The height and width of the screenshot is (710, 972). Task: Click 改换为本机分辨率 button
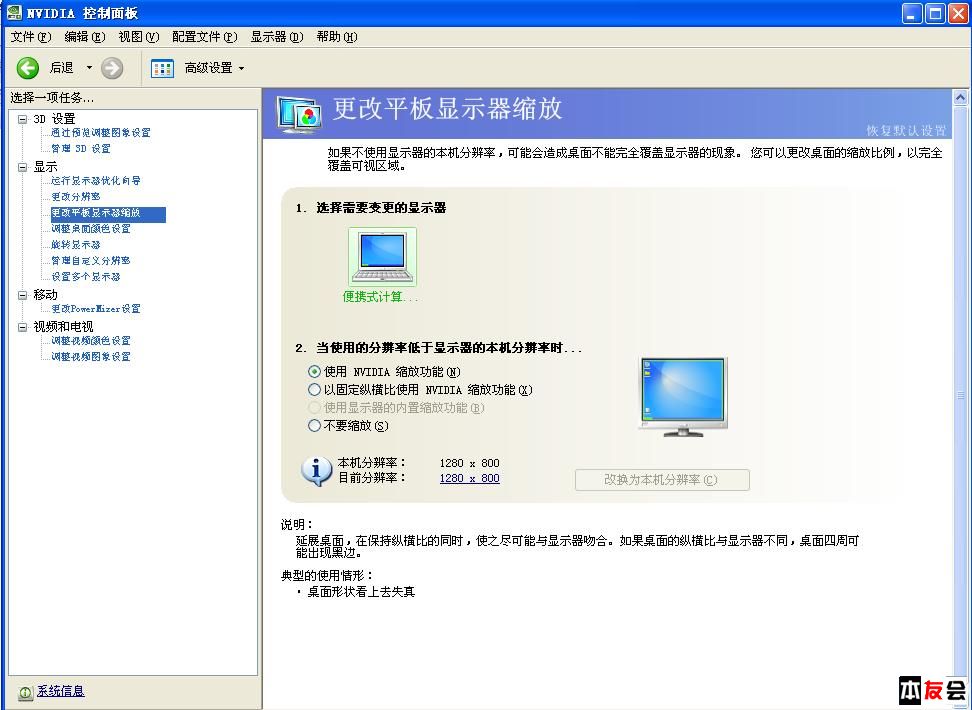tap(662, 480)
